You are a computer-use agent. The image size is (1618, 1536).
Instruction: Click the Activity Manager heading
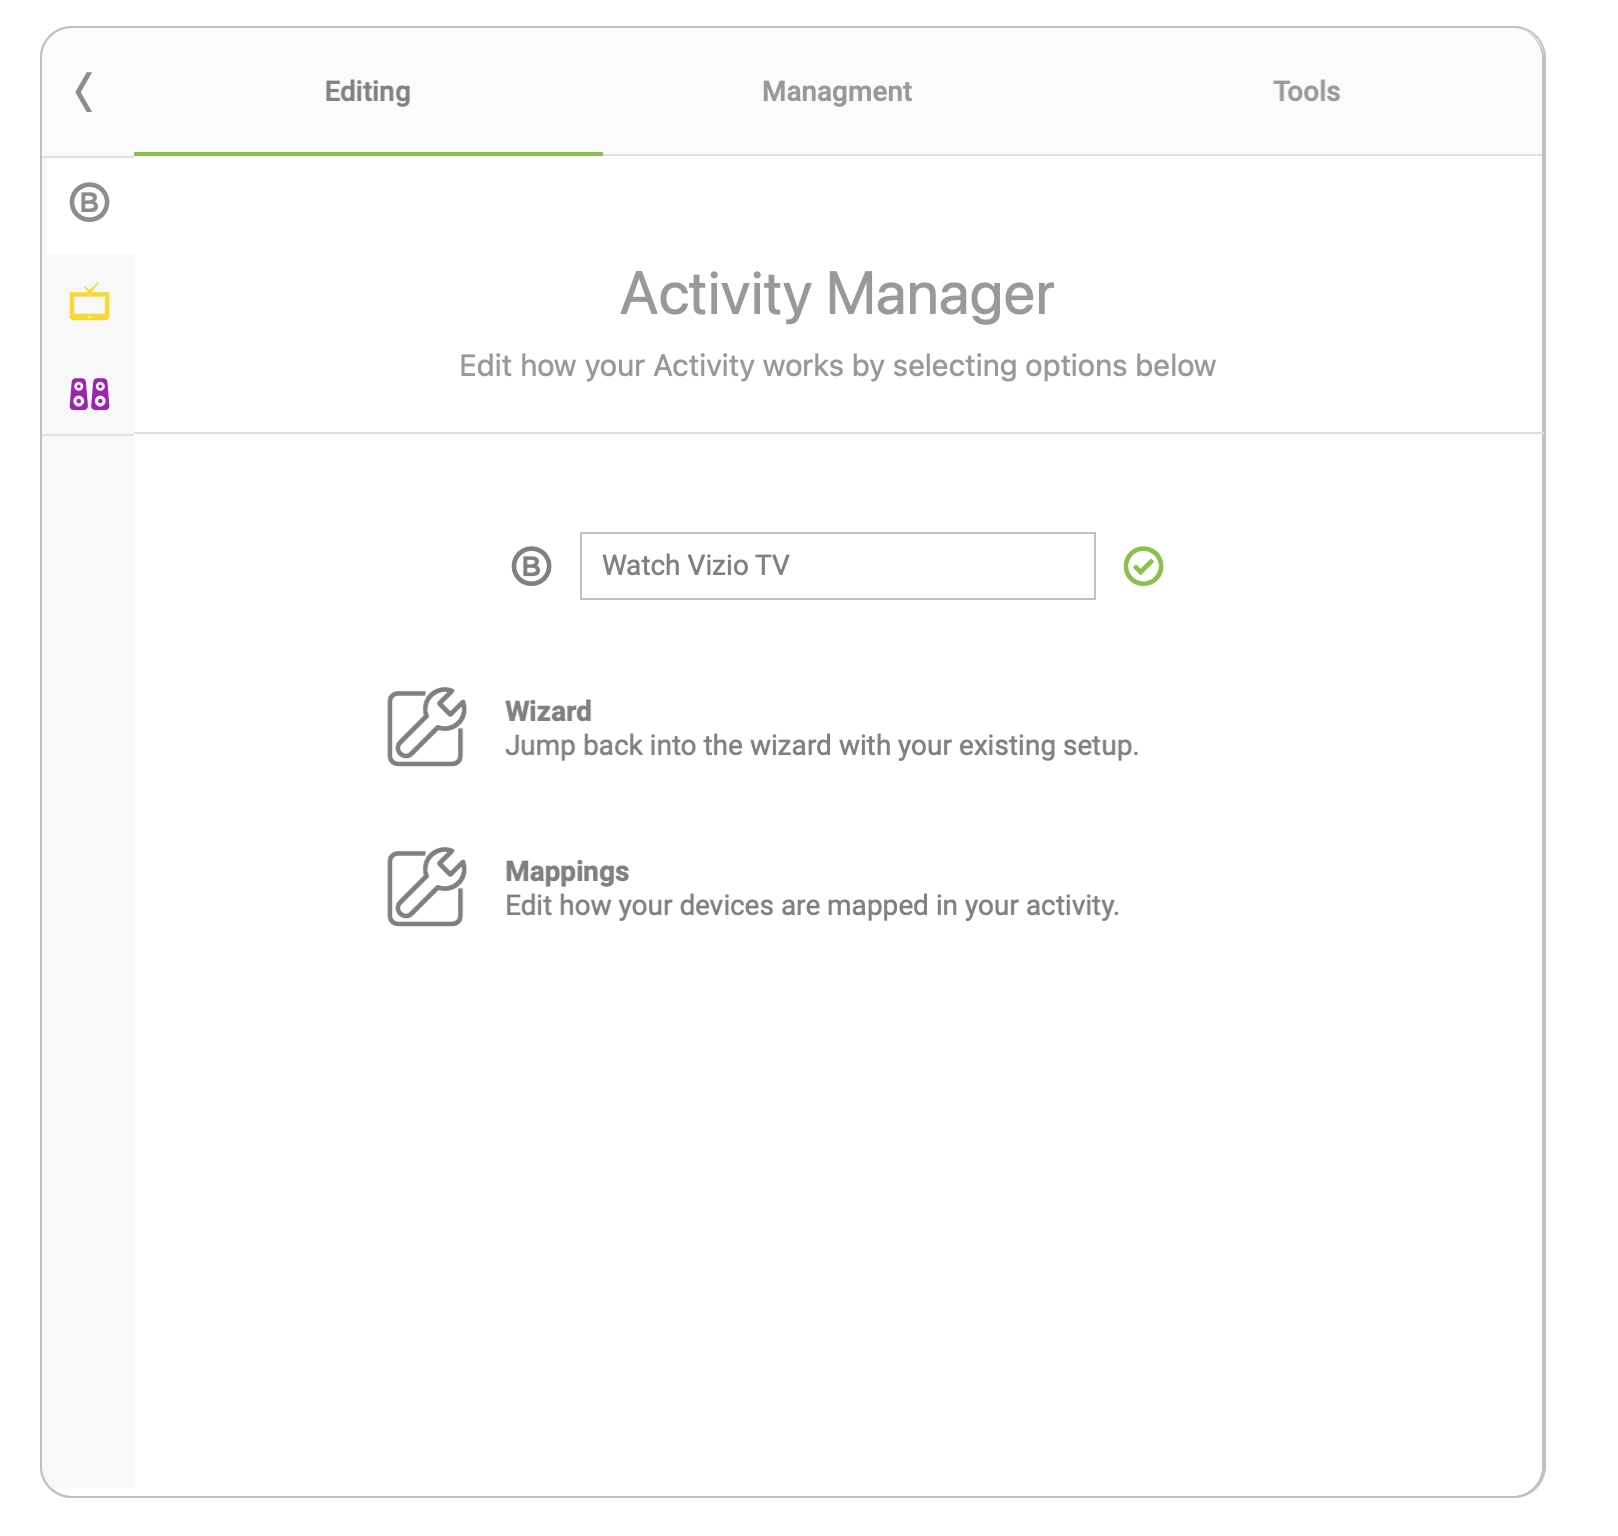pyautogui.click(x=836, y=294)
